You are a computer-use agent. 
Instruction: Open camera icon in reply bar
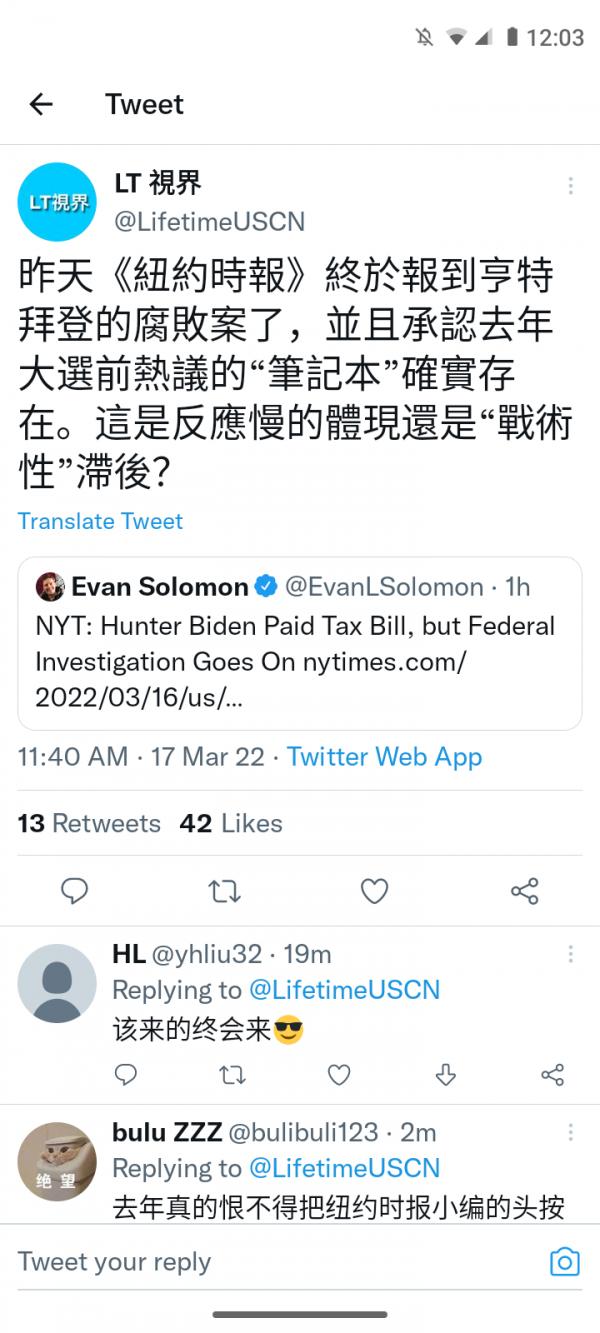564,1261
